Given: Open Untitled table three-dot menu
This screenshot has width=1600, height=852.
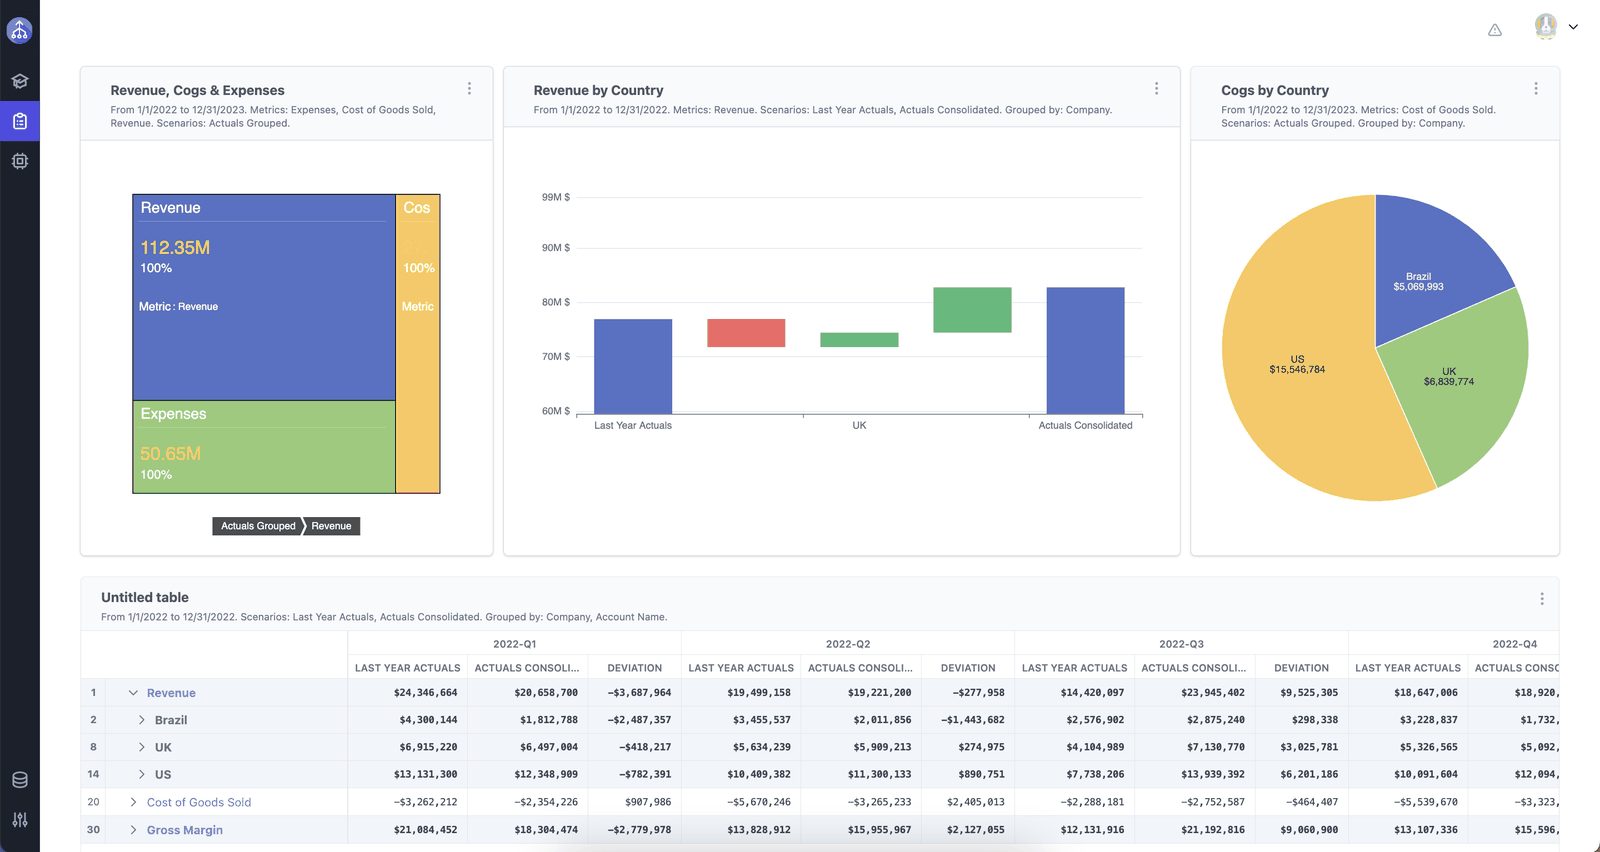Looking at the screenshot, I should coord(1541,599).
